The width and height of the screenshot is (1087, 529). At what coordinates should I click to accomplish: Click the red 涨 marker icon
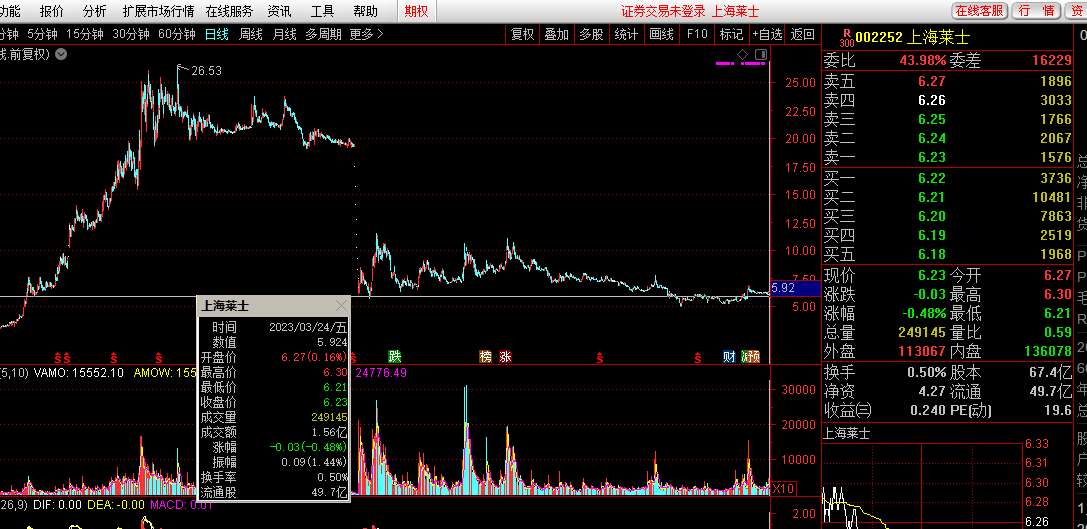[506, 357]
